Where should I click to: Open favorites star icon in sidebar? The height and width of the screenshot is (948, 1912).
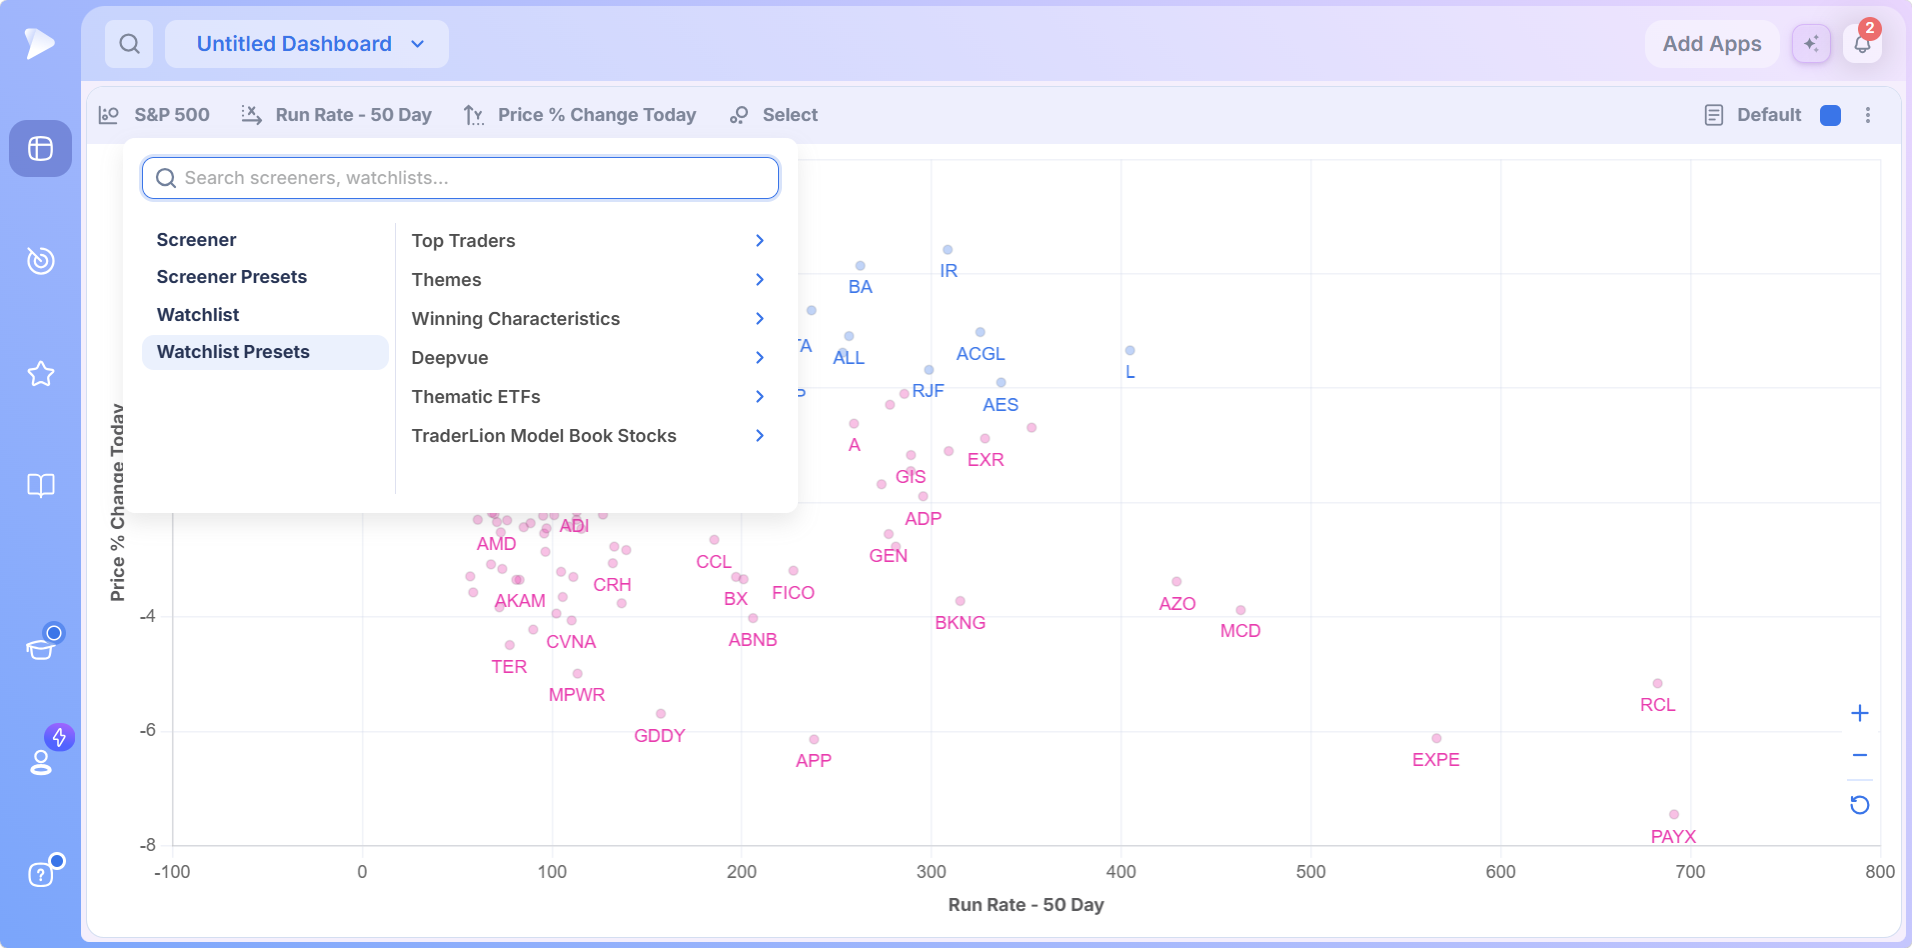40,374
